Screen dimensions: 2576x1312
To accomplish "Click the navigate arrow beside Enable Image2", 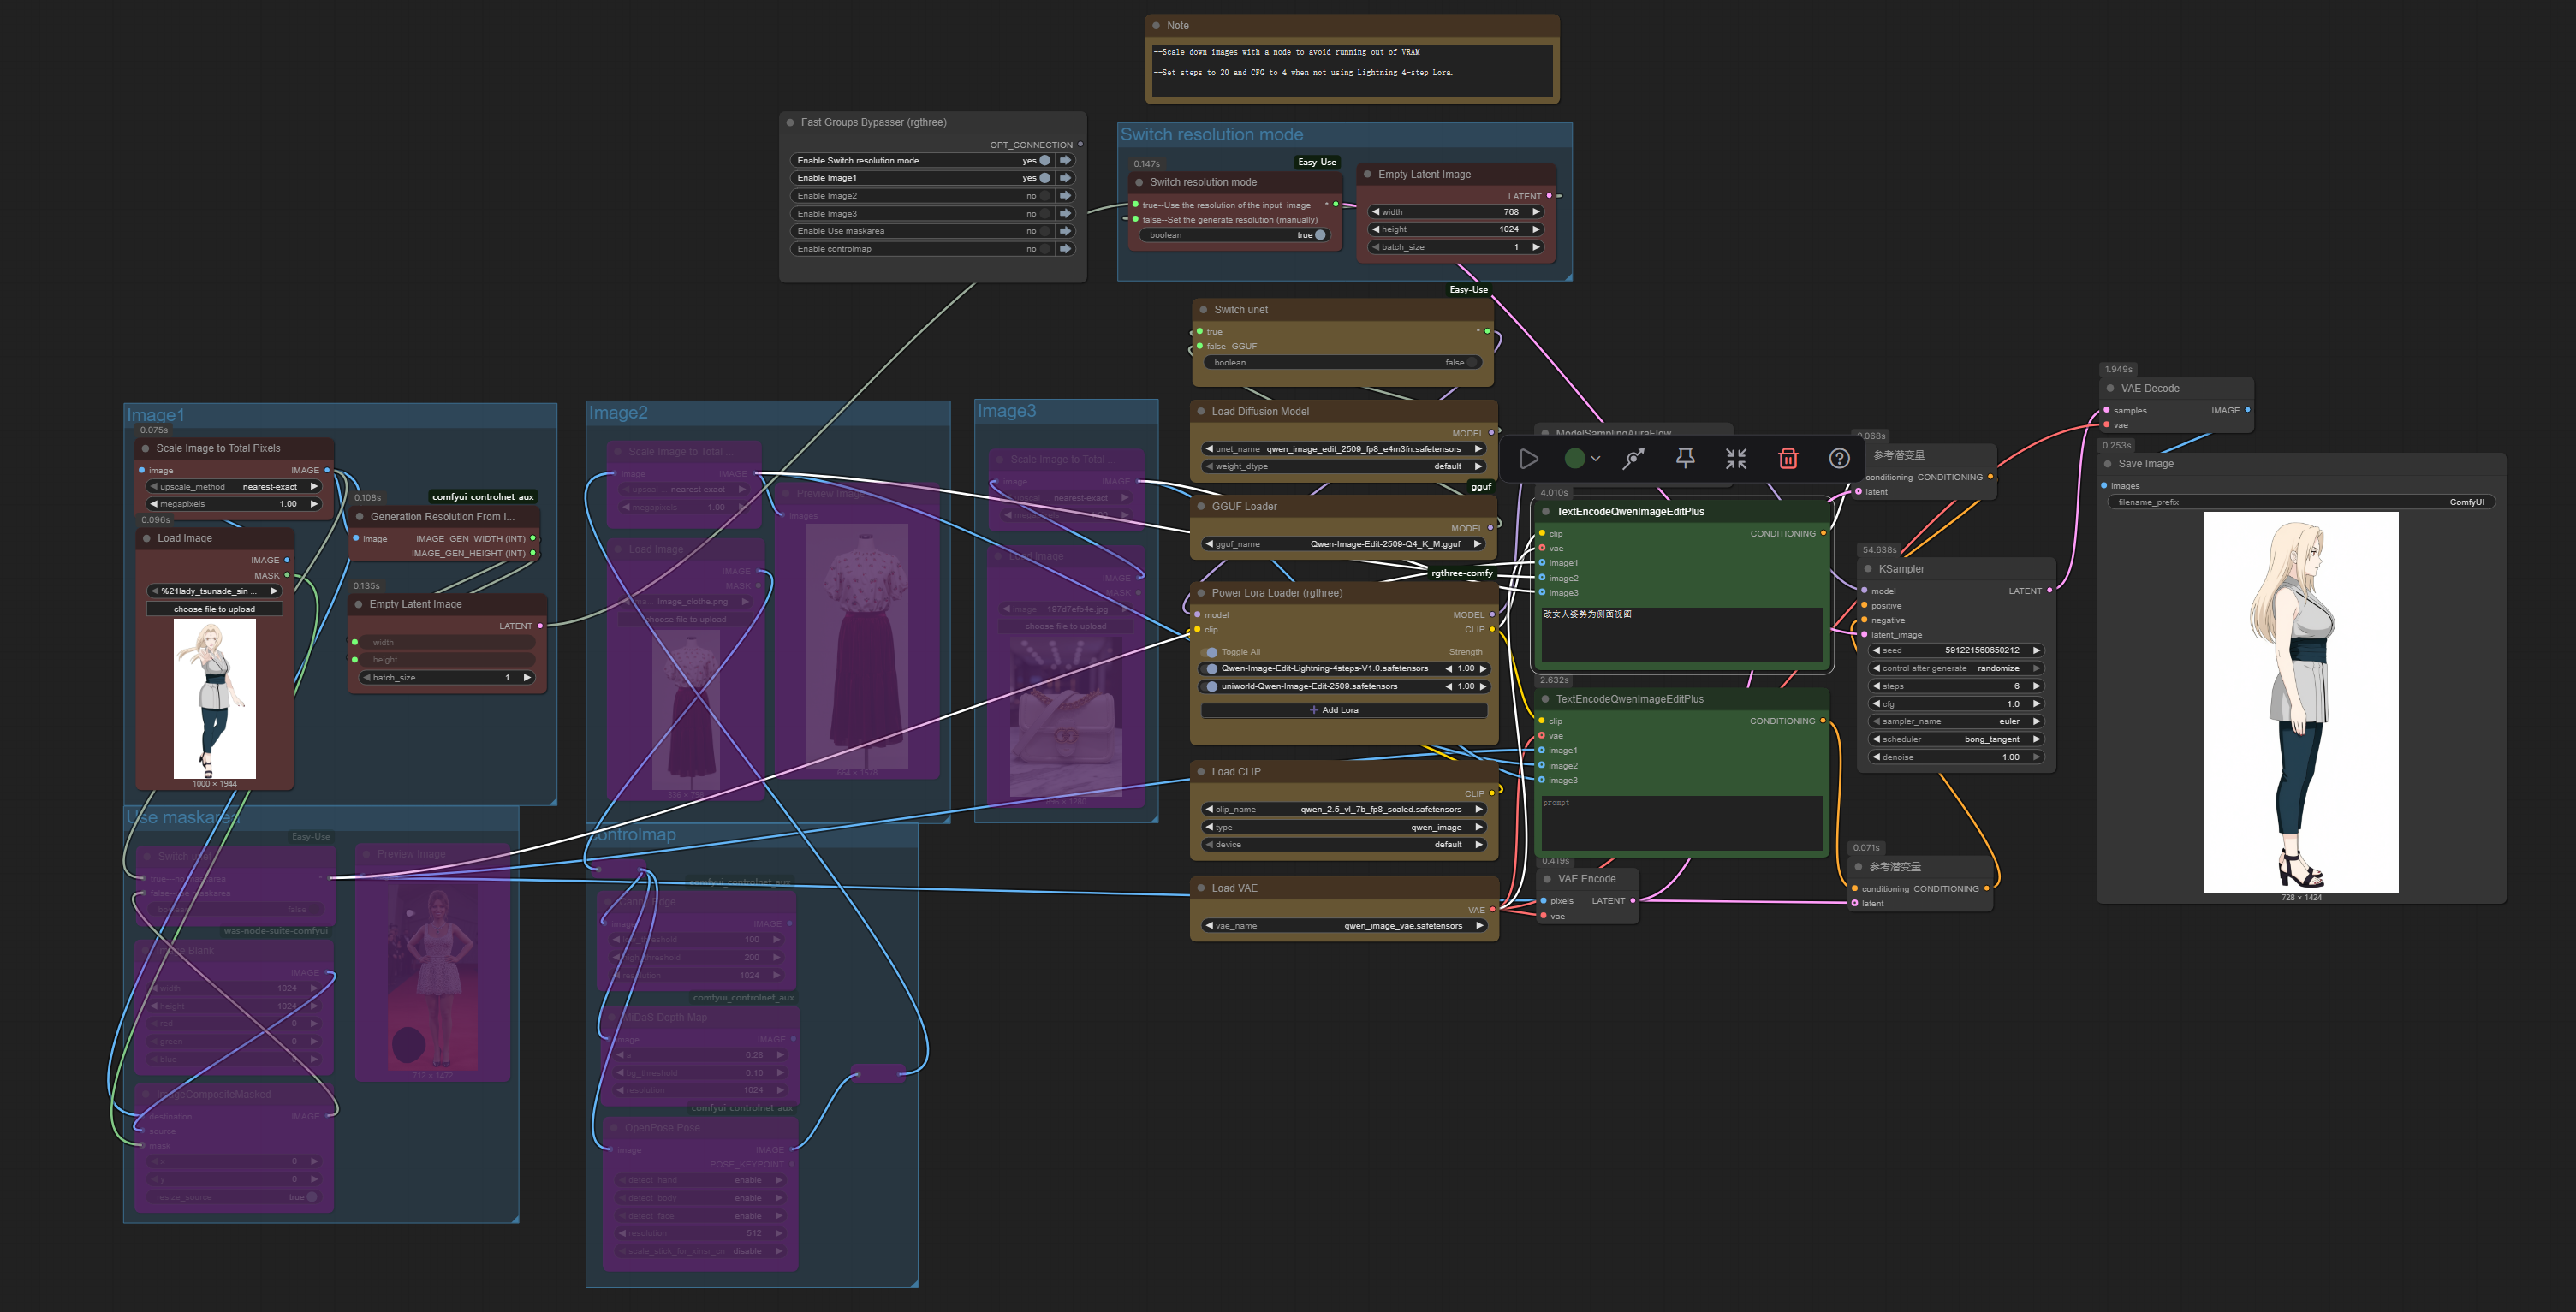I will (1065, 196).
